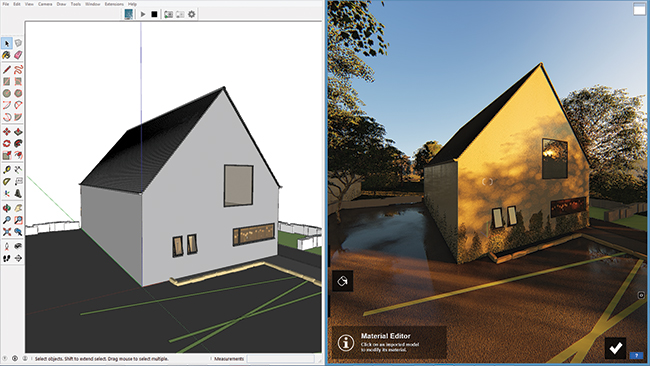Start LiveSync with the play button
Image resolution: width=650 pixels, height=366 pixels.
tap(143, 14)
